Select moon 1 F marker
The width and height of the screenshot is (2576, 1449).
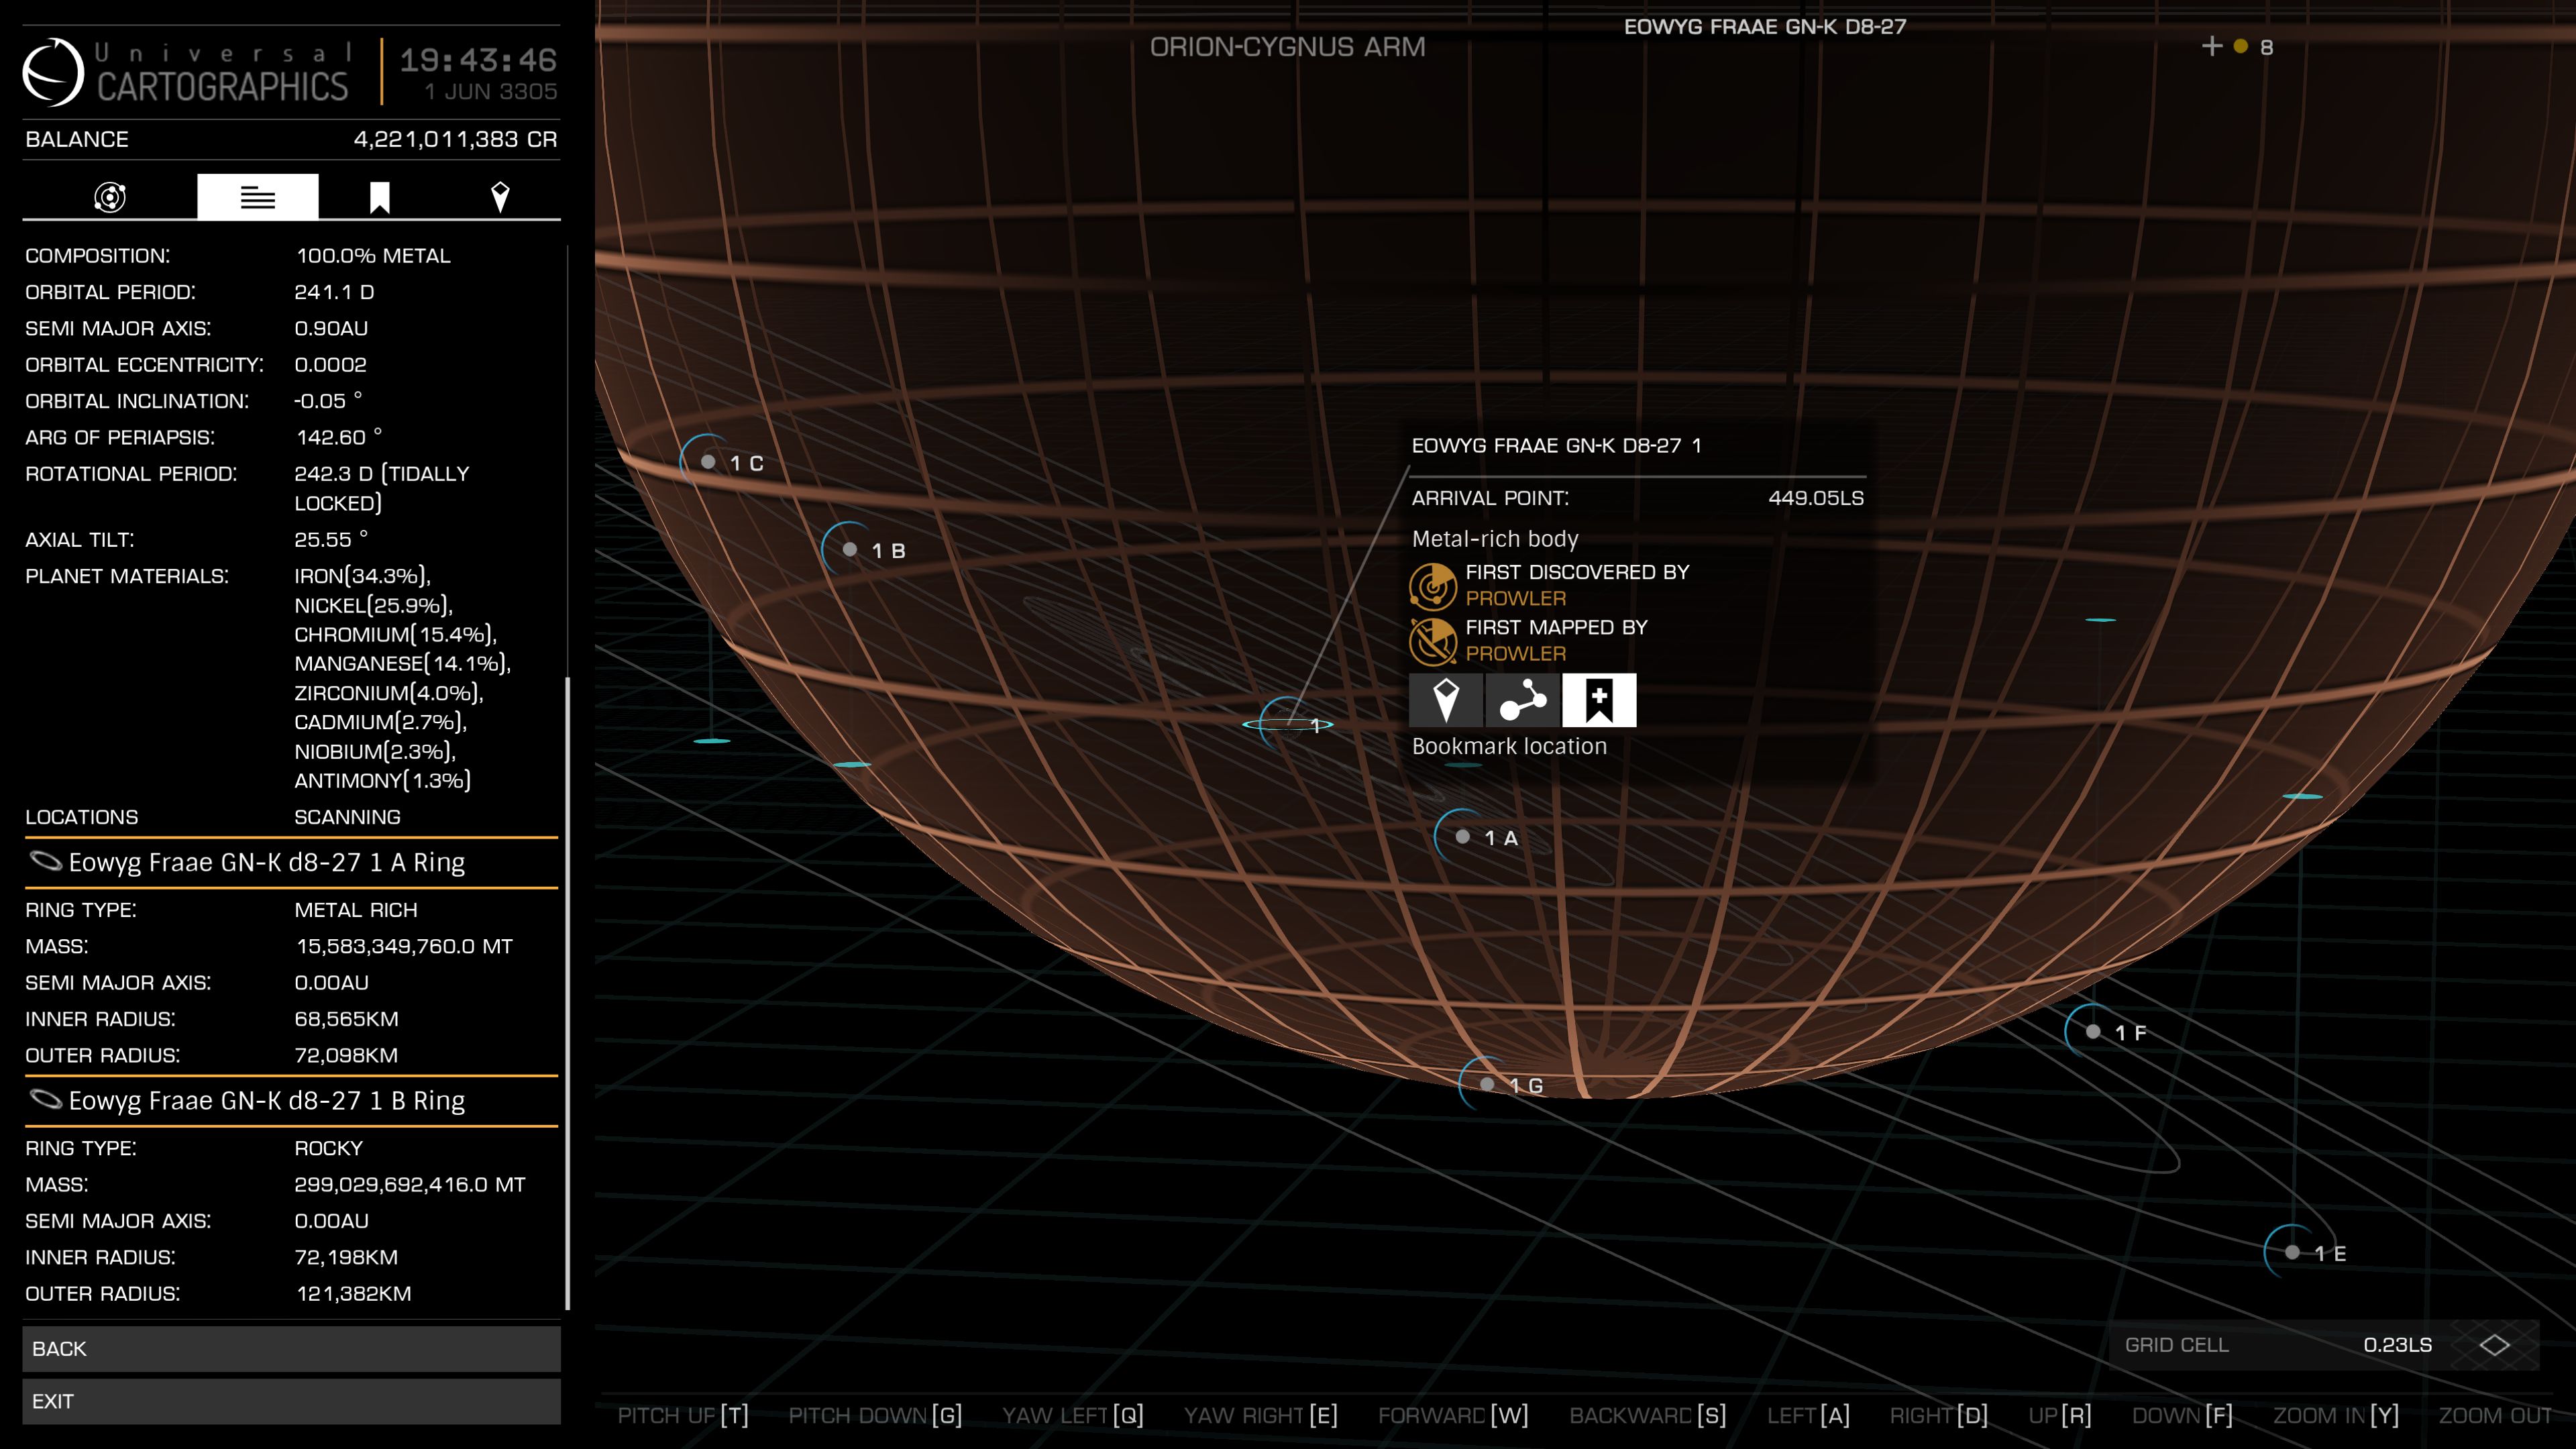(2093, 1031)
